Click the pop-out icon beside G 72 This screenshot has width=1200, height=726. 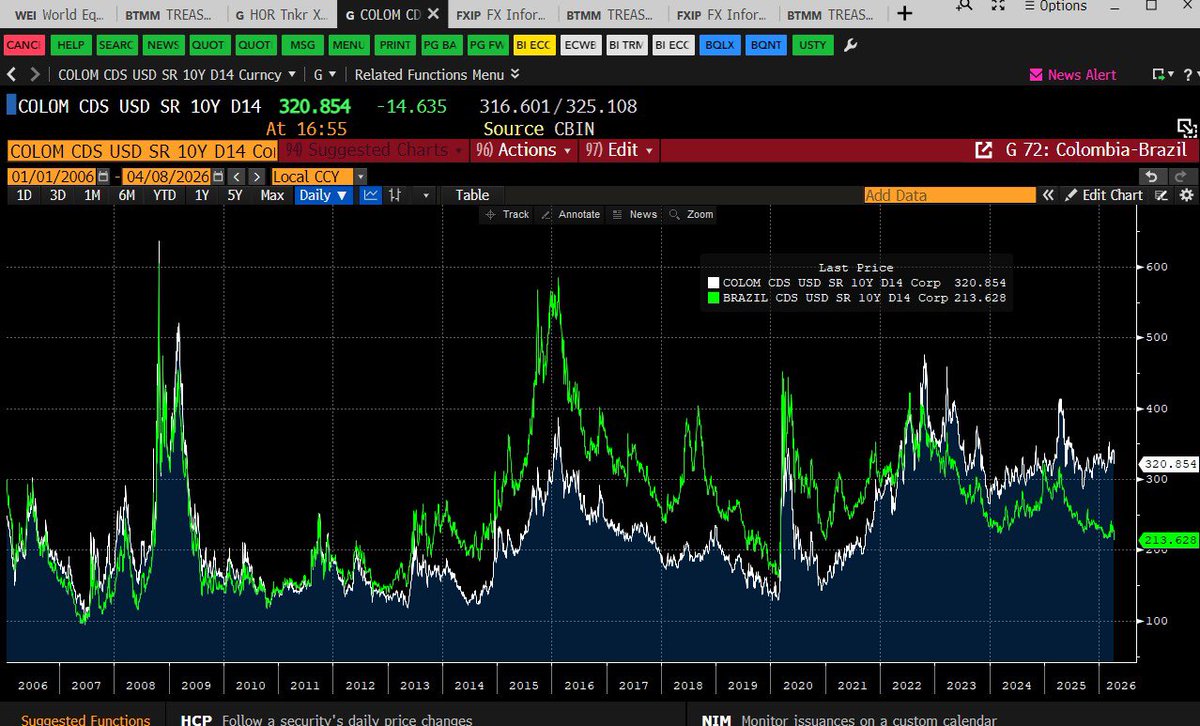point(982,150)
